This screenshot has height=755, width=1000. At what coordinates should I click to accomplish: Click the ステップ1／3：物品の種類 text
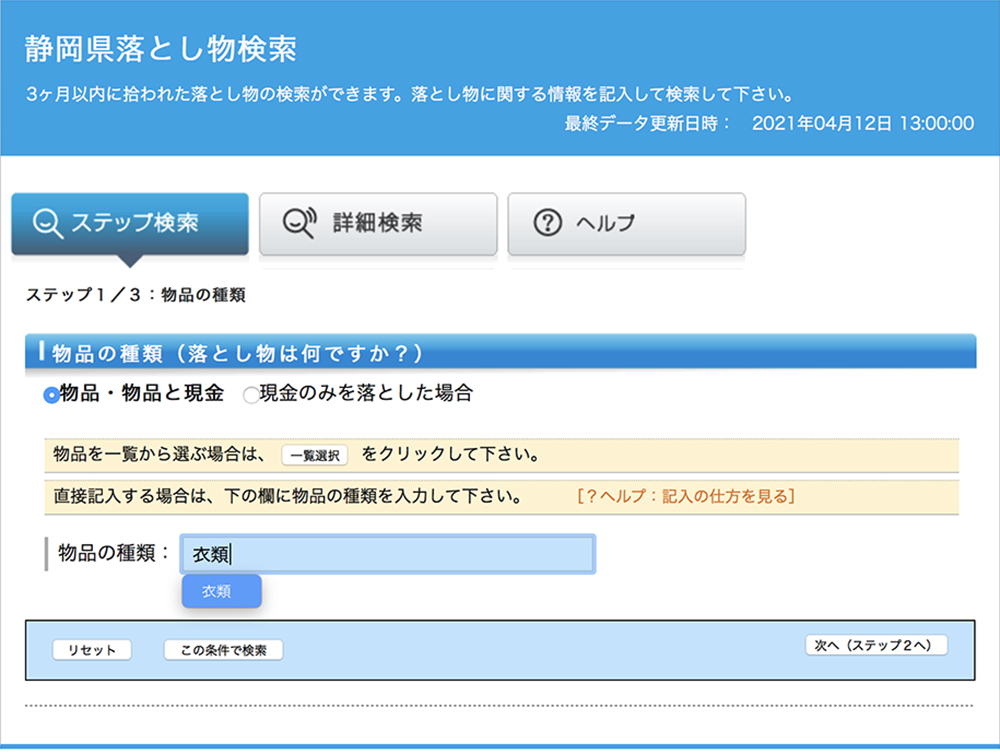click(x=135, y=295)
